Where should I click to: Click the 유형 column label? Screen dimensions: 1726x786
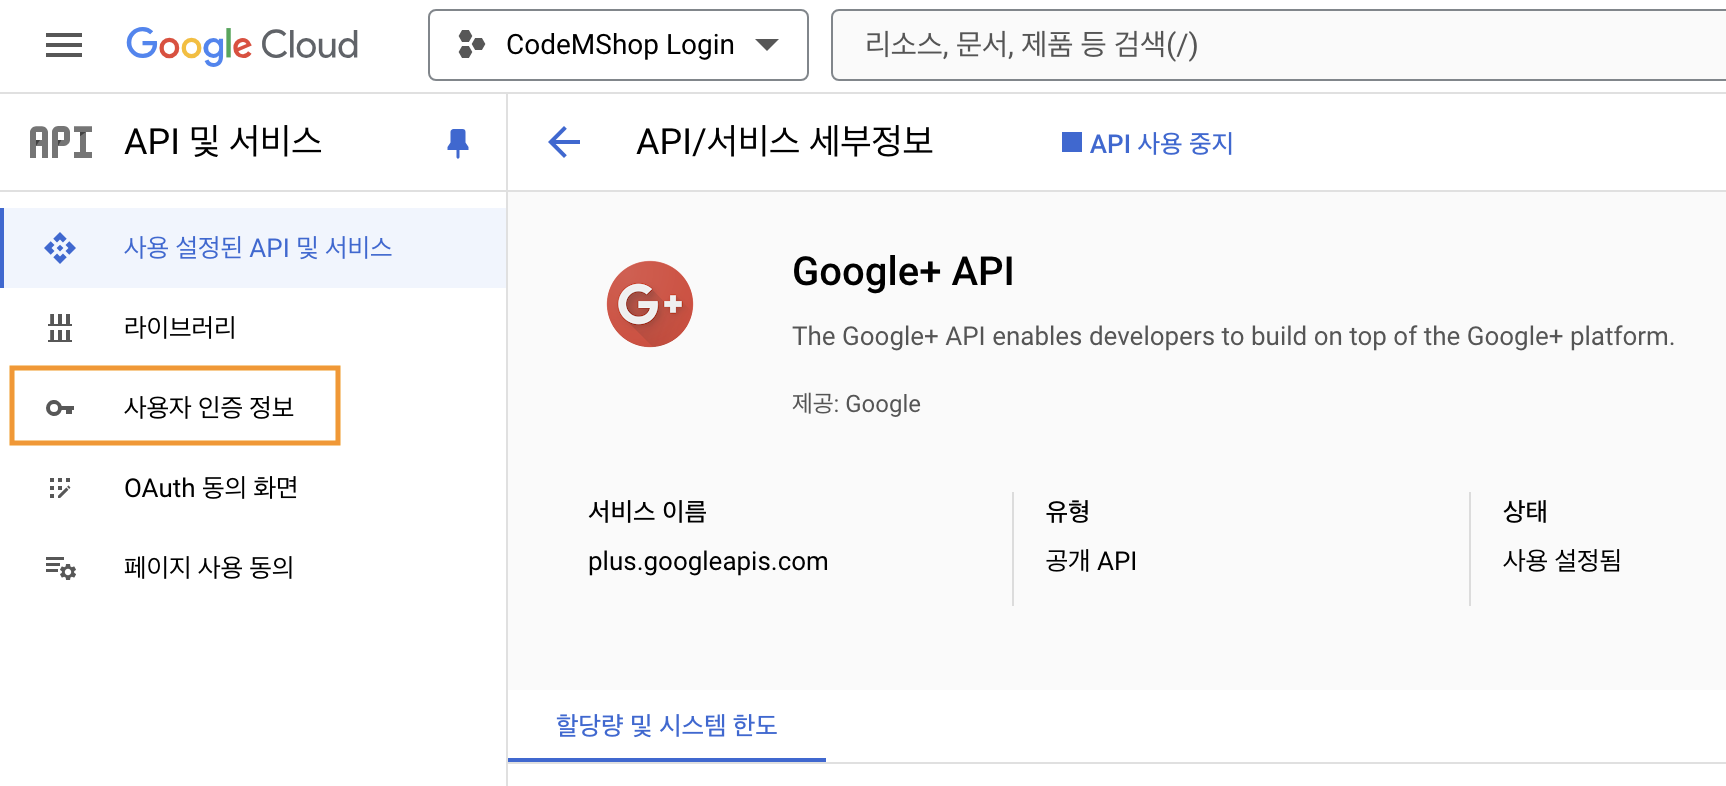[x=1067, y=512]
